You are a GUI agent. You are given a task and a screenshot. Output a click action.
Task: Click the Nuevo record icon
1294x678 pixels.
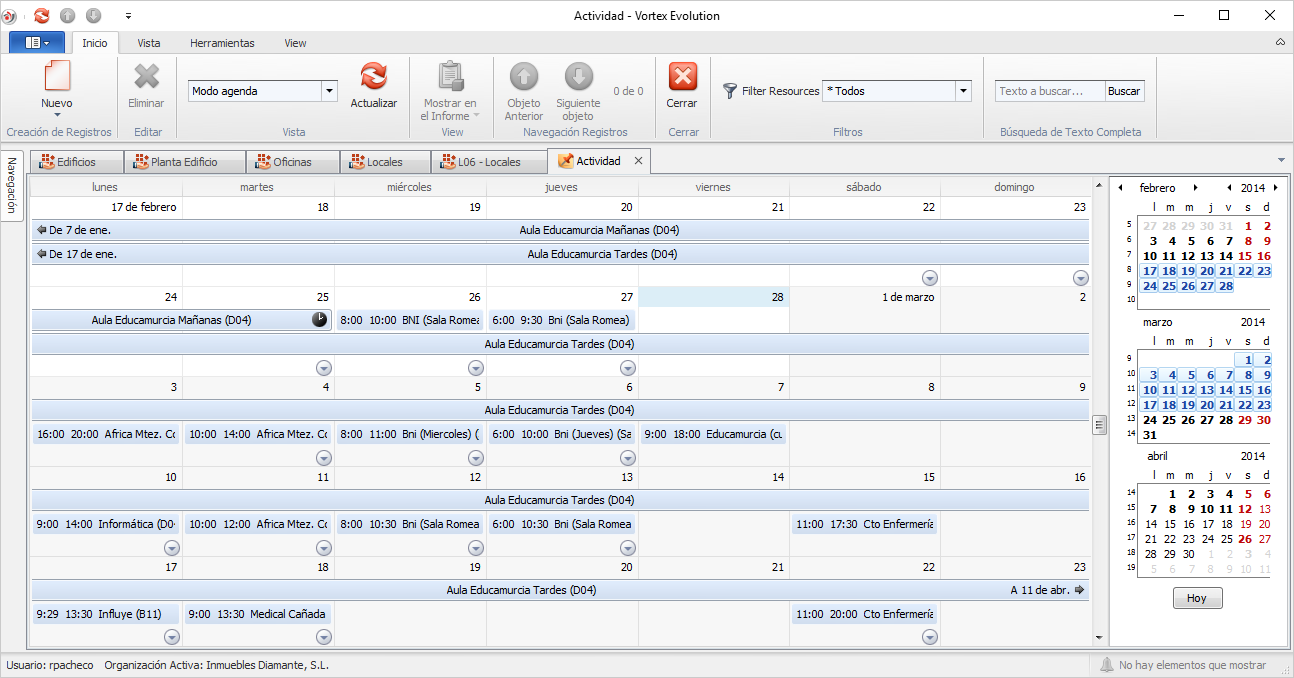tap(57, 76)
